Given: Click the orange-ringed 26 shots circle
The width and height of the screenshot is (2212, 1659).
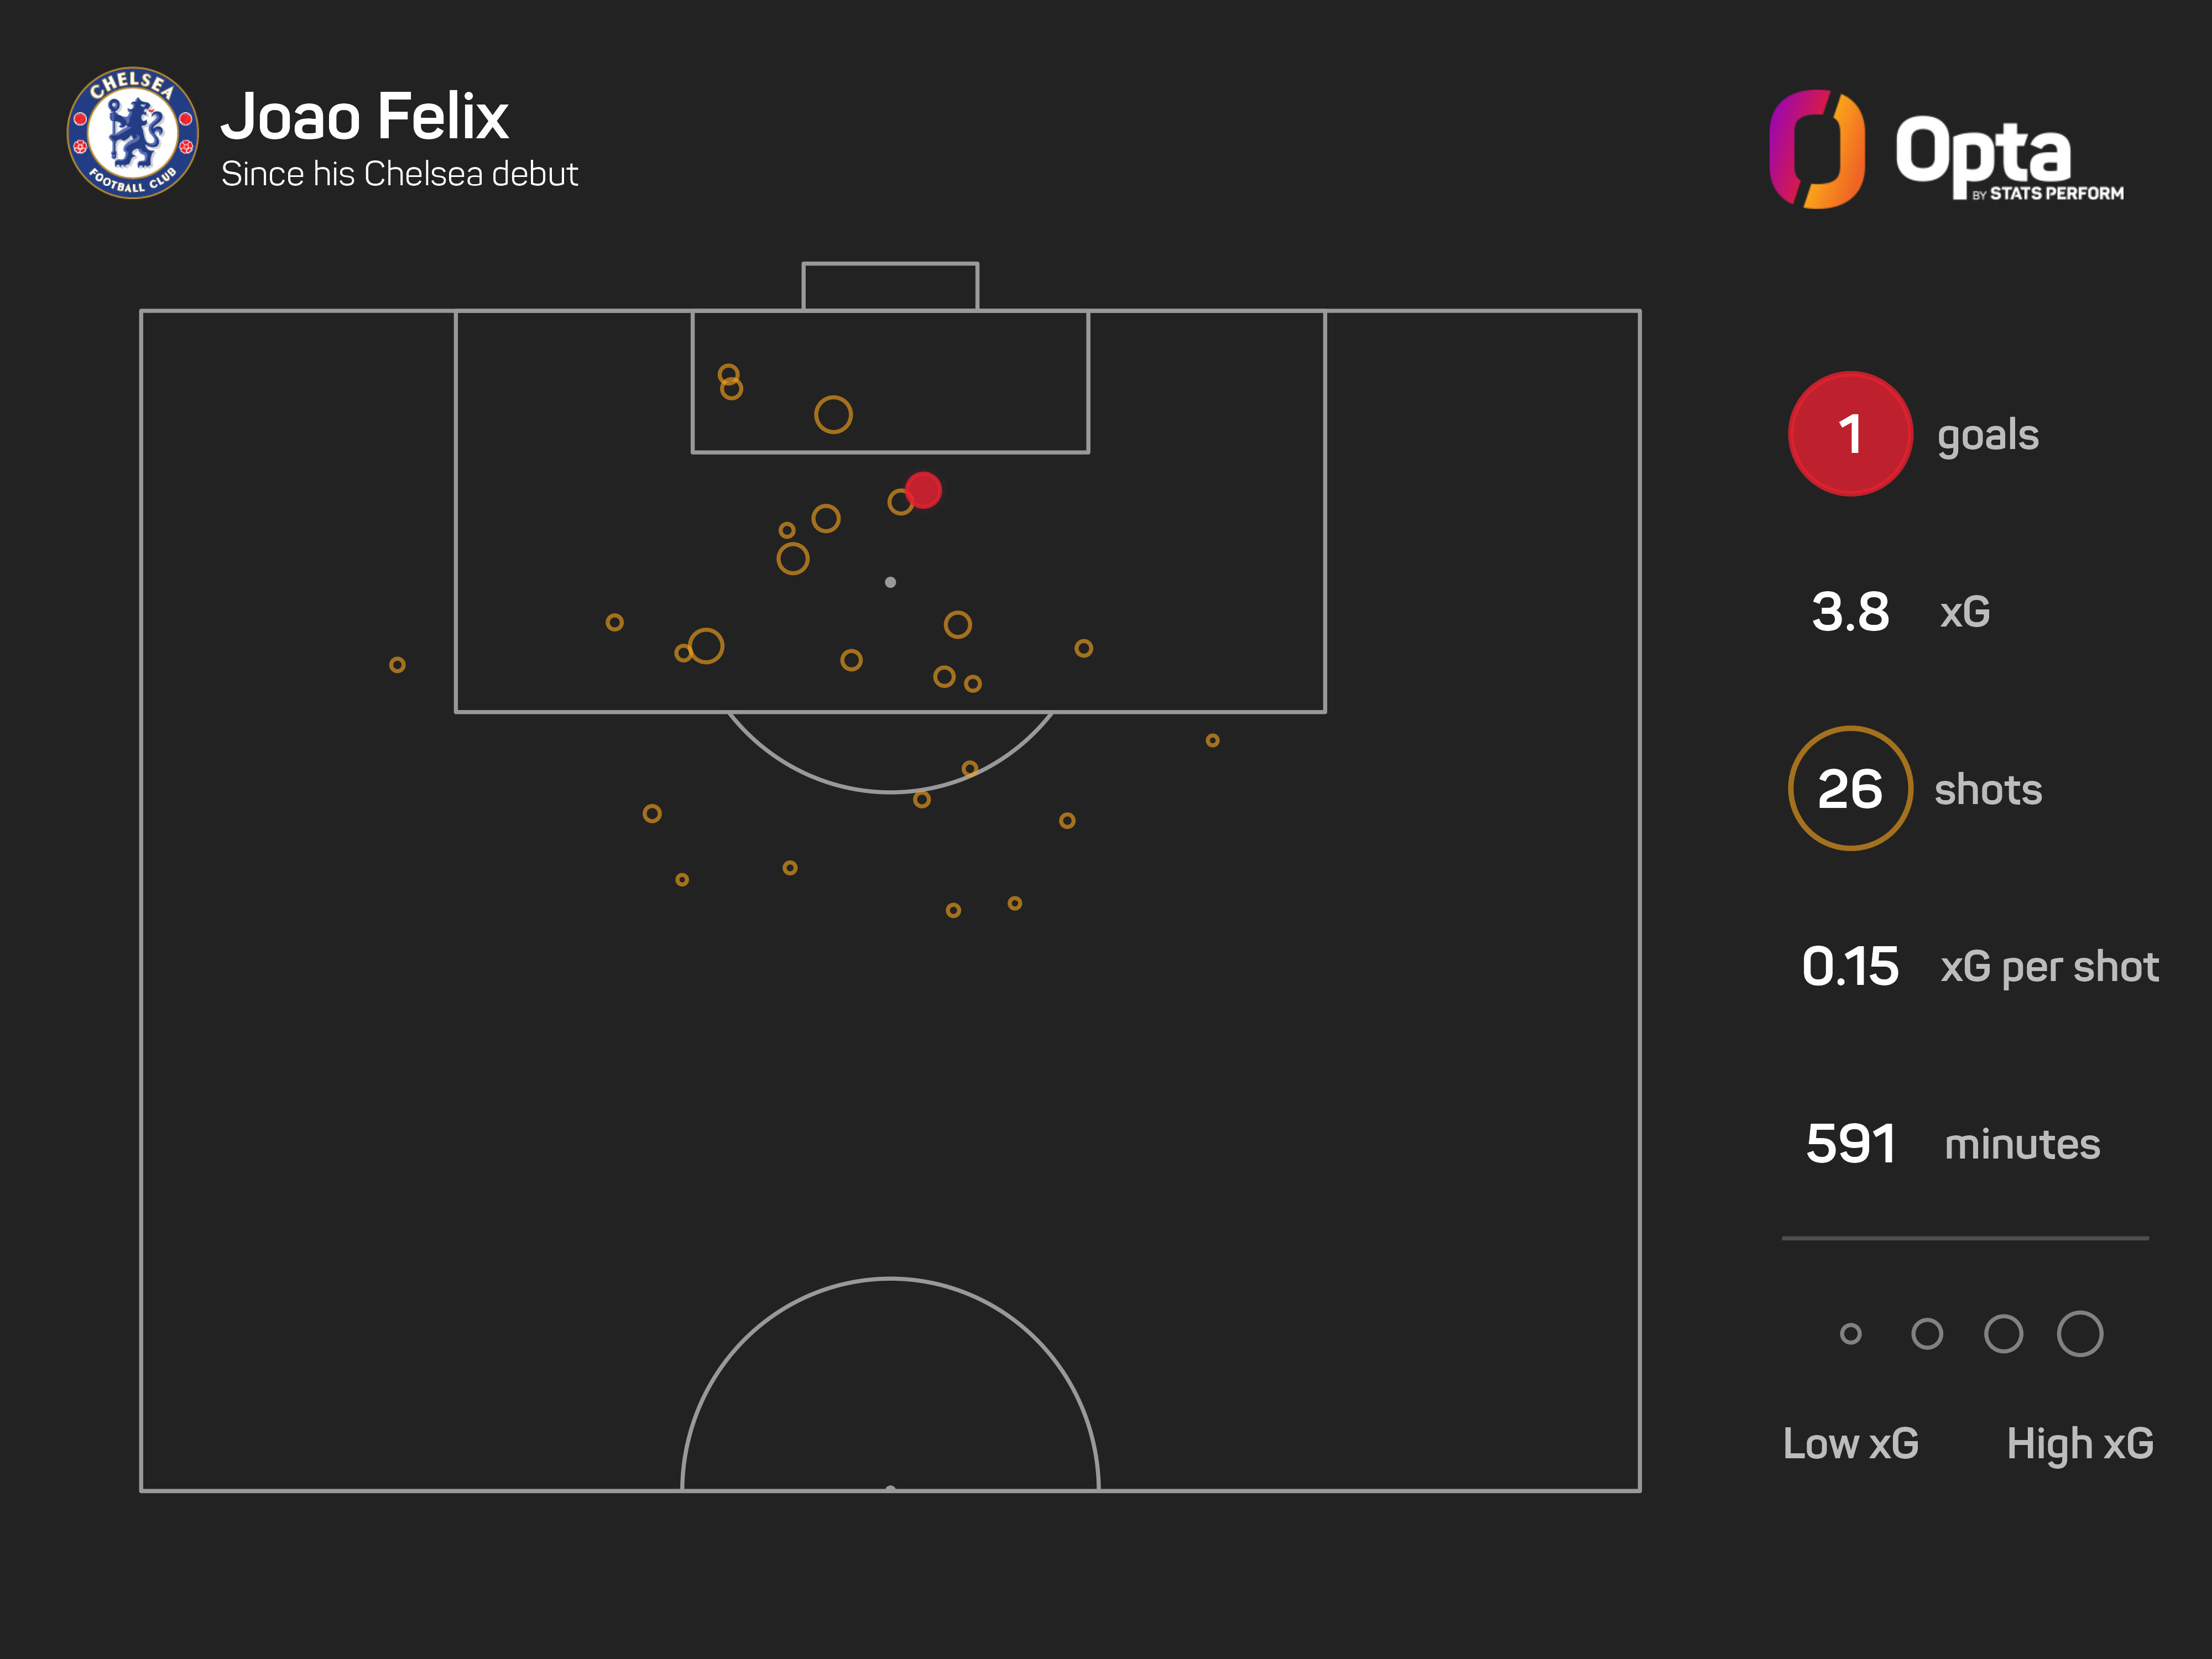Looking at the screenshot, I should (x=1850, y=789).
